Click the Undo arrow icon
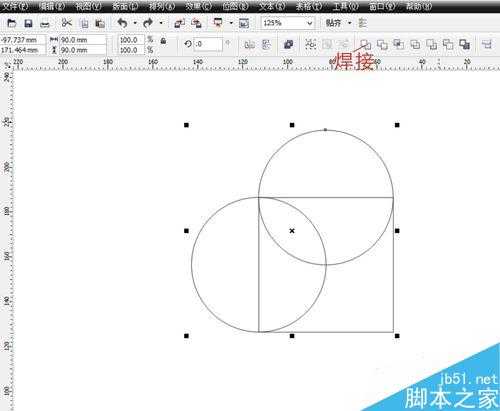This screenshot has height=411, width=500. [122, 23]
